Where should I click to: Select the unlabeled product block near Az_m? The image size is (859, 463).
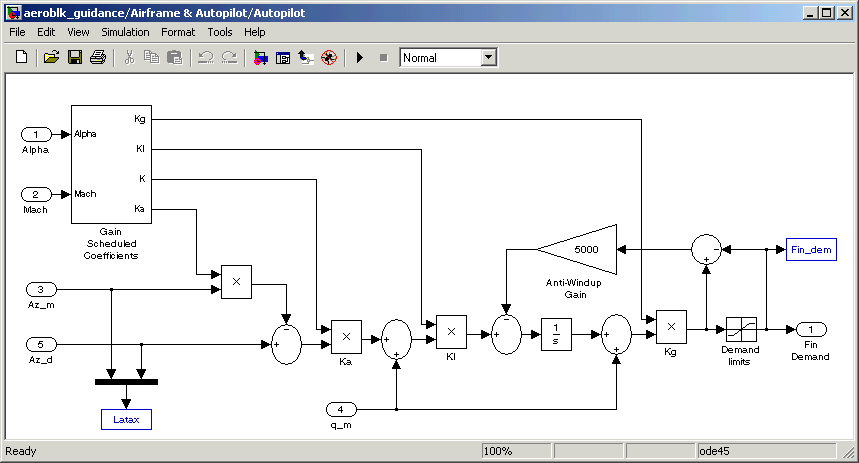coord(236,282)
